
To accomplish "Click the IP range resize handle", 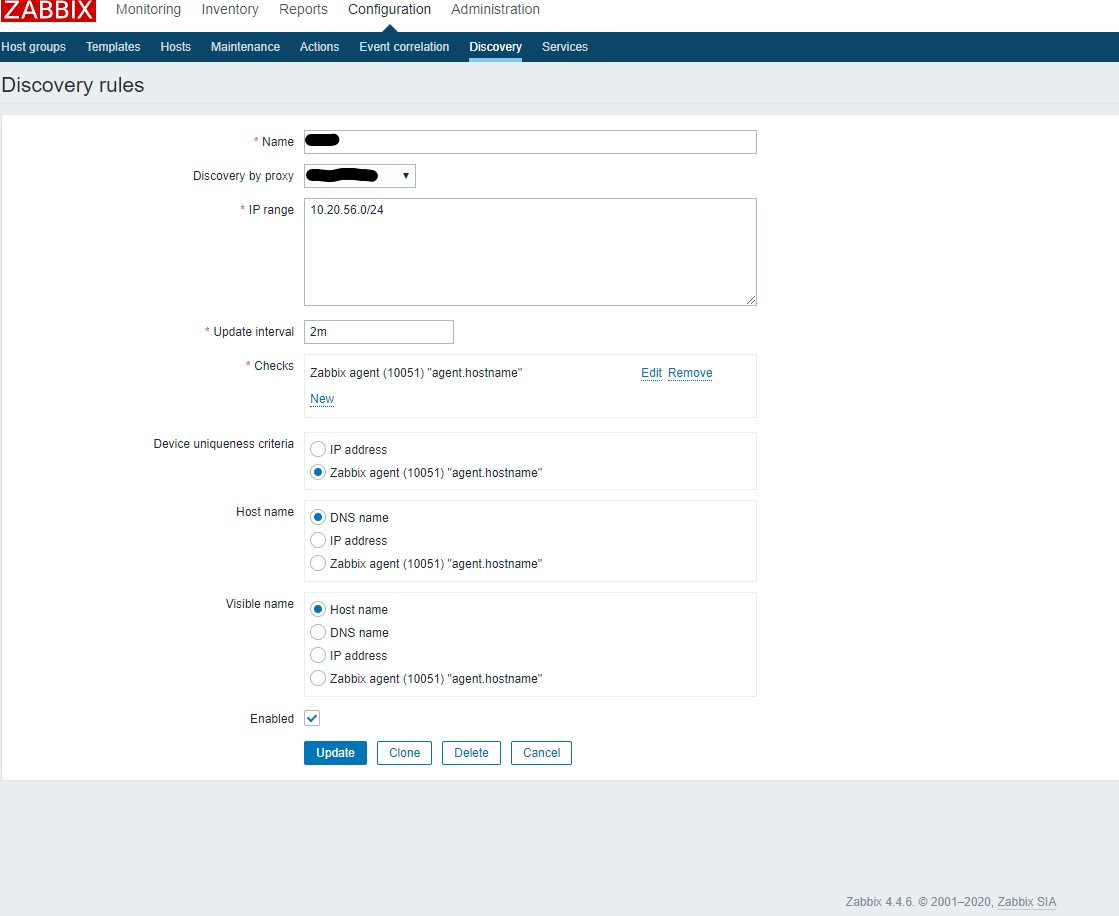I will coord(751,300).
